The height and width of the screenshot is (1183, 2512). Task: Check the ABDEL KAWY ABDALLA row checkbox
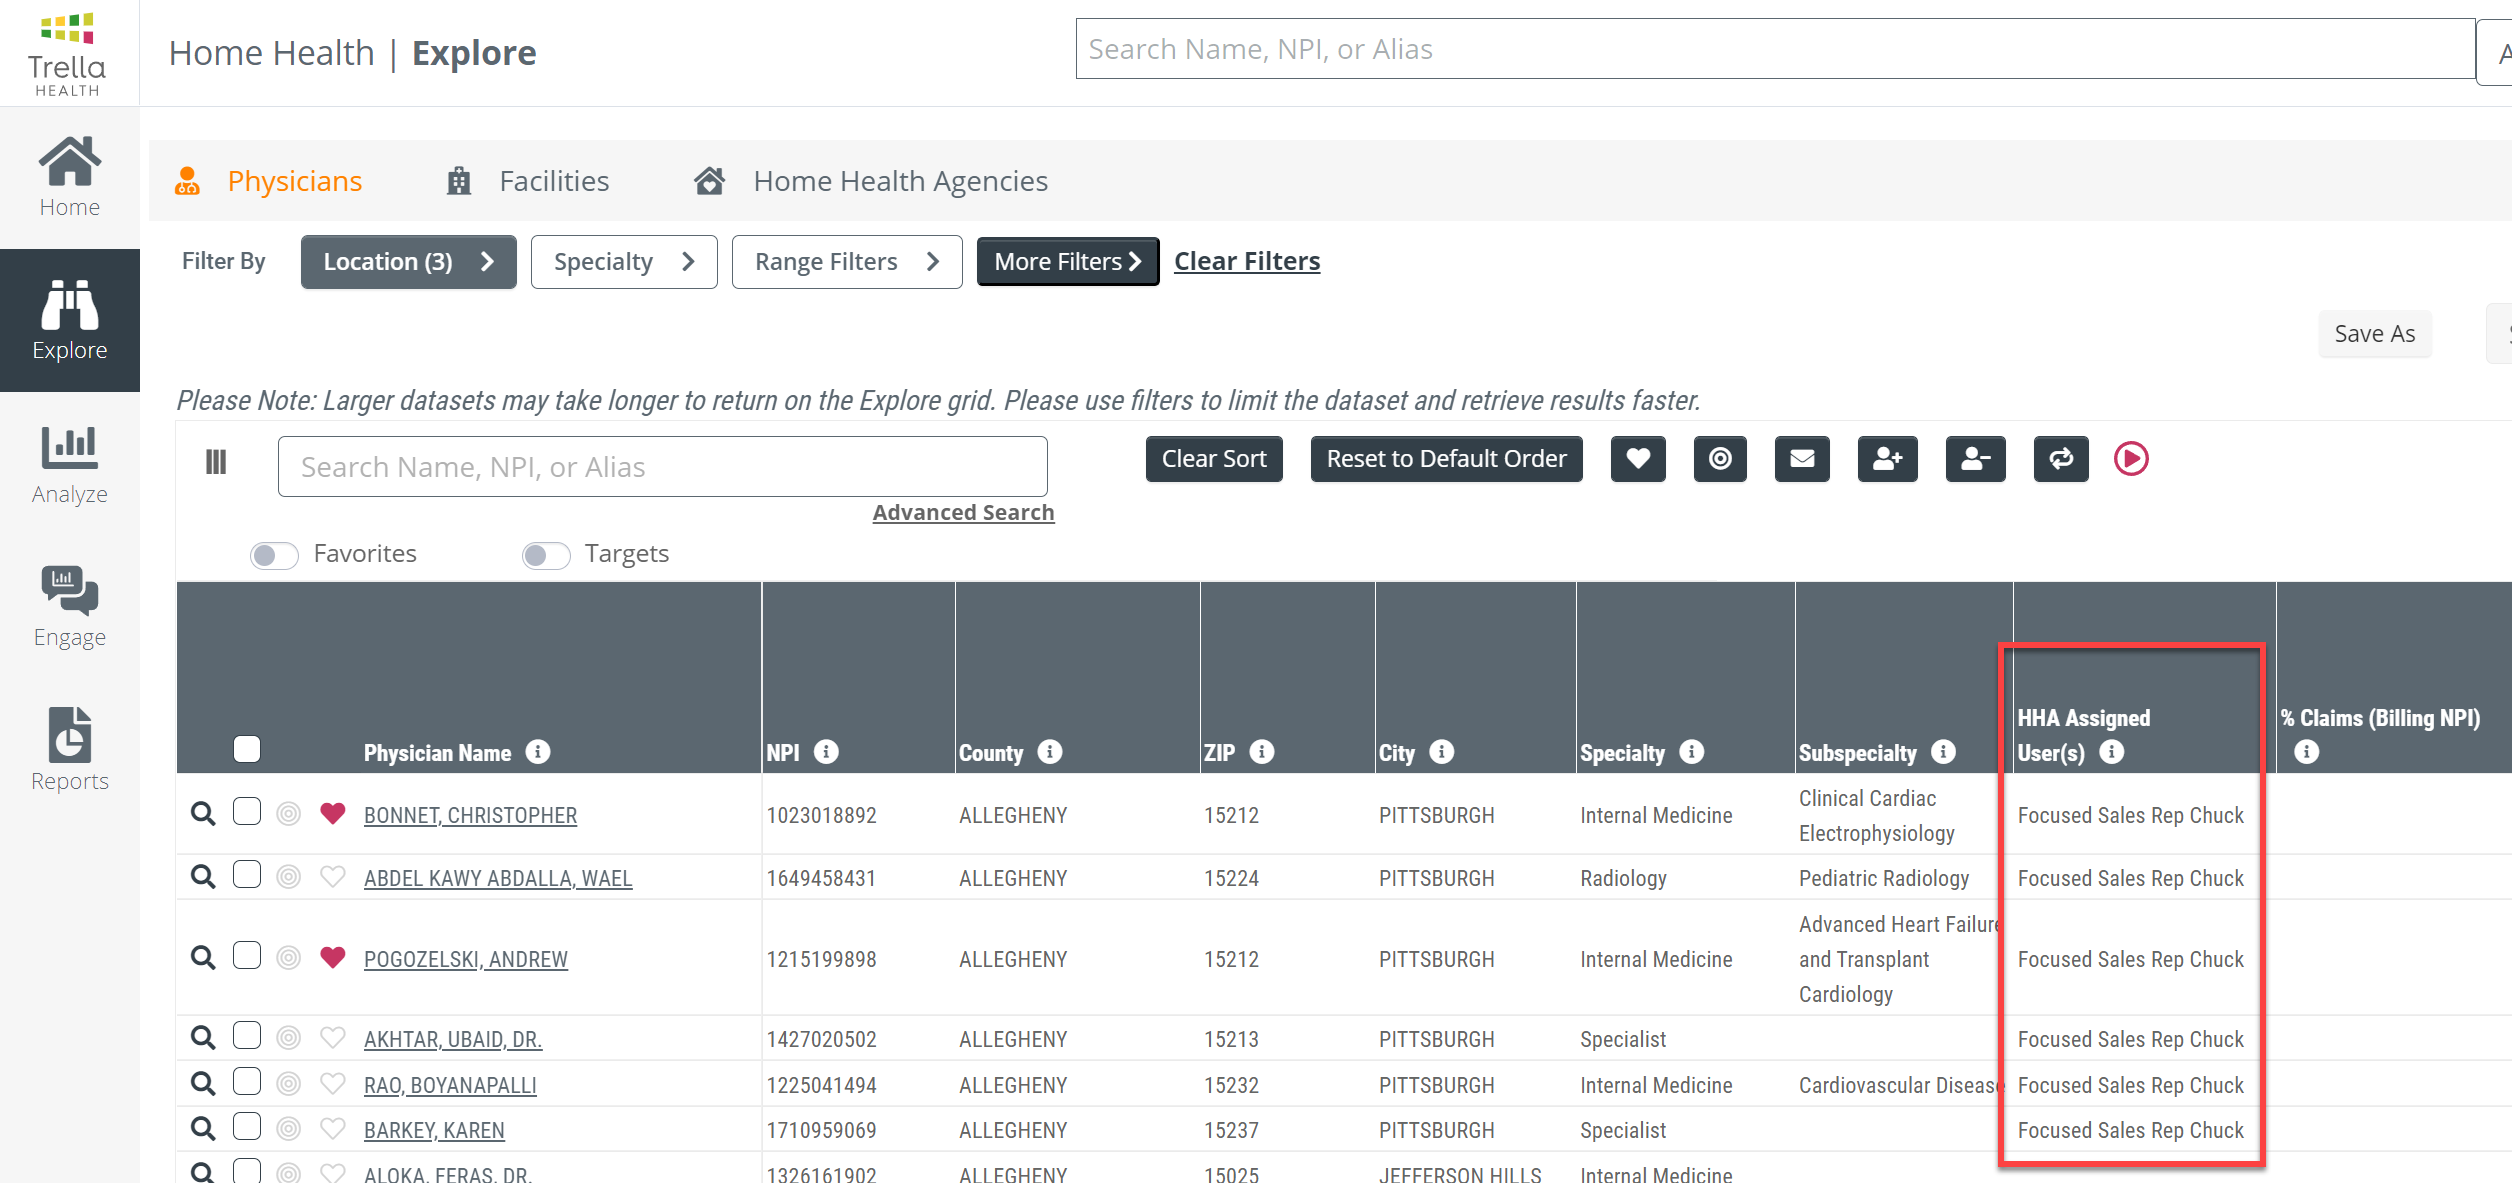tap(247, 874)
